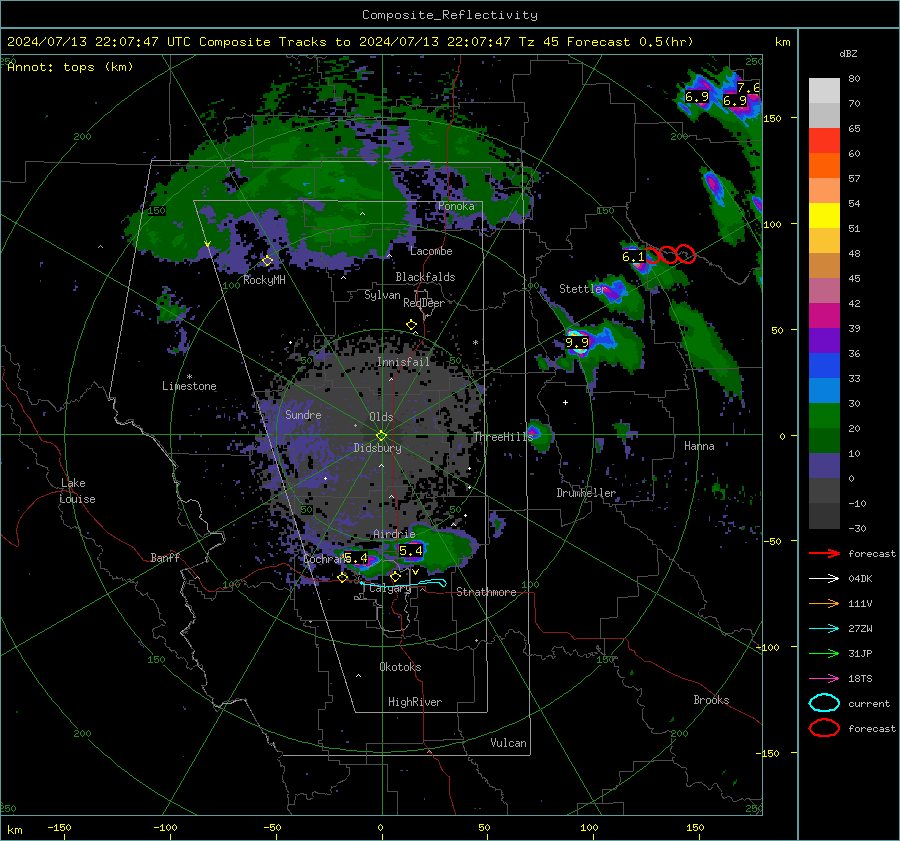Click the timestamp header with Forecast 0.5(hr)
Image resolution: width=900 pixels, height=841 pixels.
[x=350, y=42]
